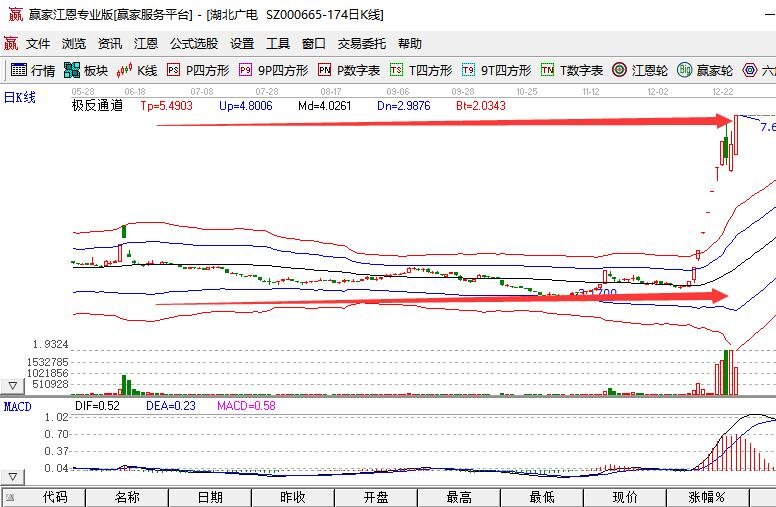This screenshot has height=507, width=776.
Task: Click the 最高 column header
Action: 459,497
